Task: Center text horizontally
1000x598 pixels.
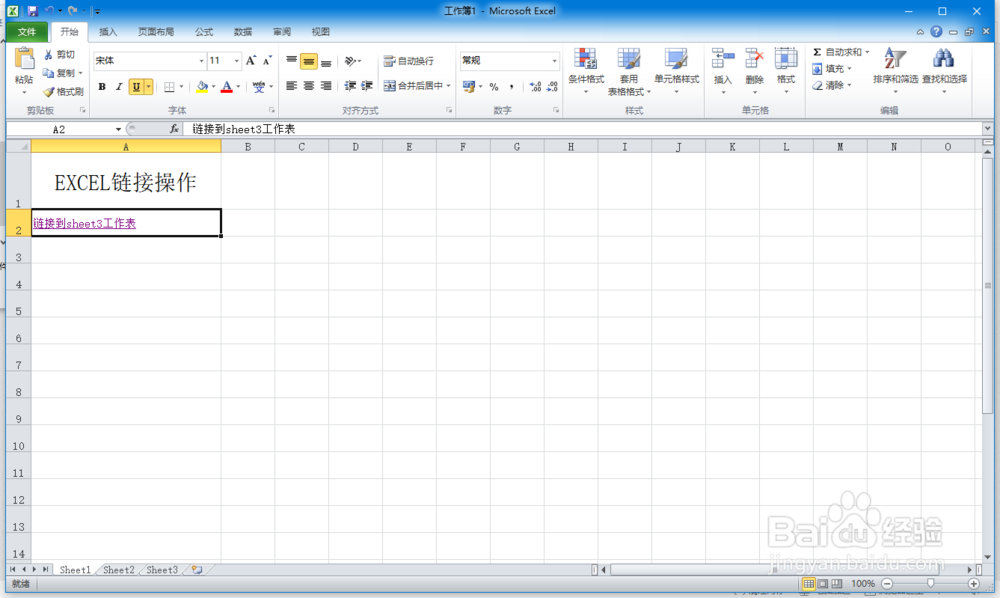Action: [x=309, y=85]
